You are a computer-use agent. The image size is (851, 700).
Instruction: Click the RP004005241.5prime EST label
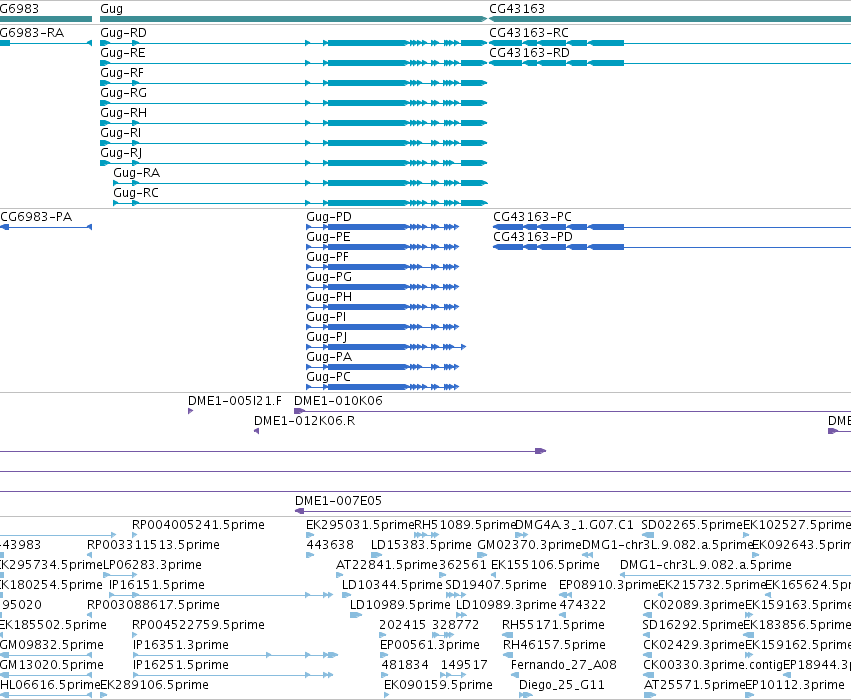(x=198, y=525)
